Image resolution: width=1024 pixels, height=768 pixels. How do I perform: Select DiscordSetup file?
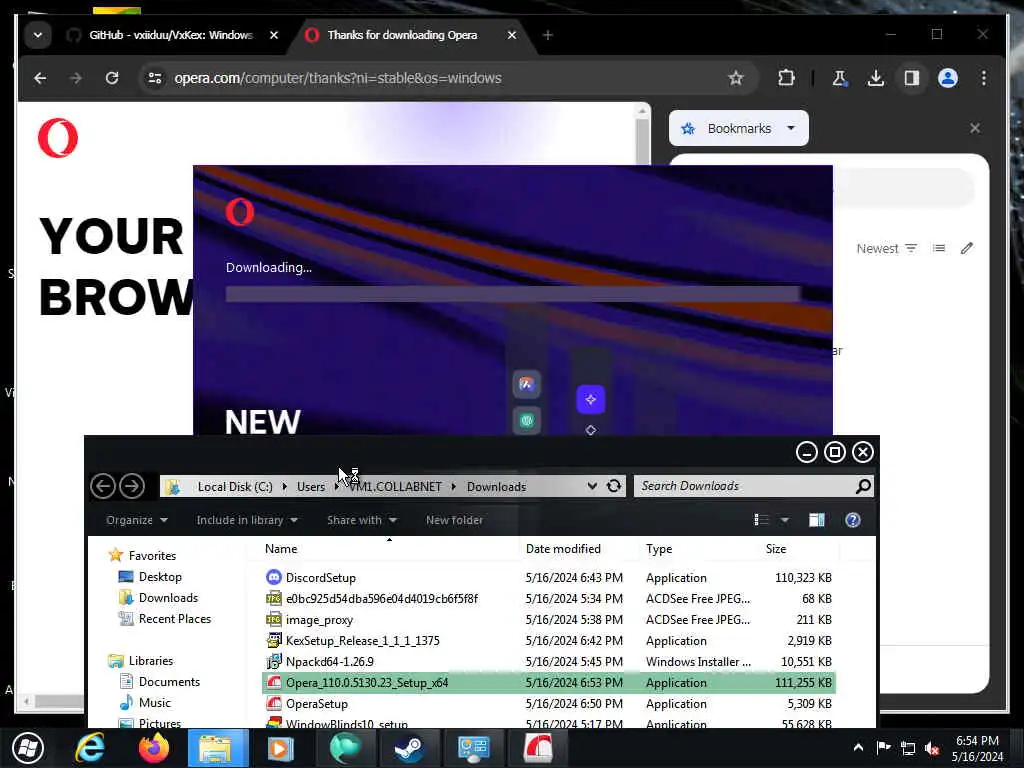tap(547, 578)
